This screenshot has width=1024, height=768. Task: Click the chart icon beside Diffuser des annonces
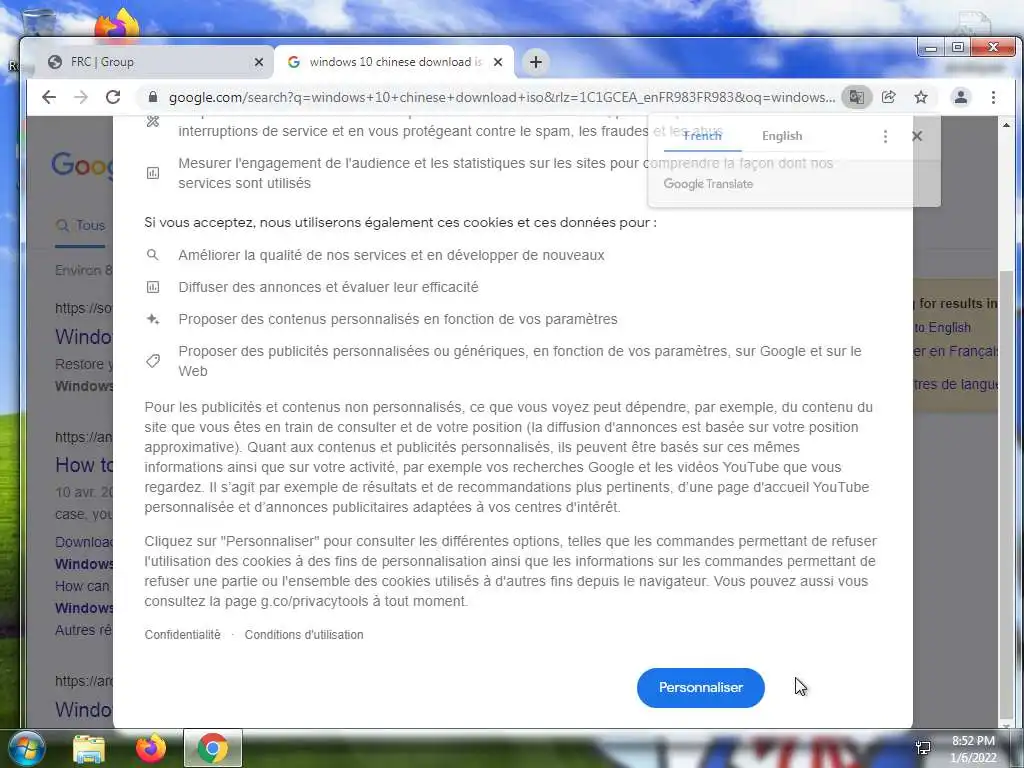tap(153, 287)
